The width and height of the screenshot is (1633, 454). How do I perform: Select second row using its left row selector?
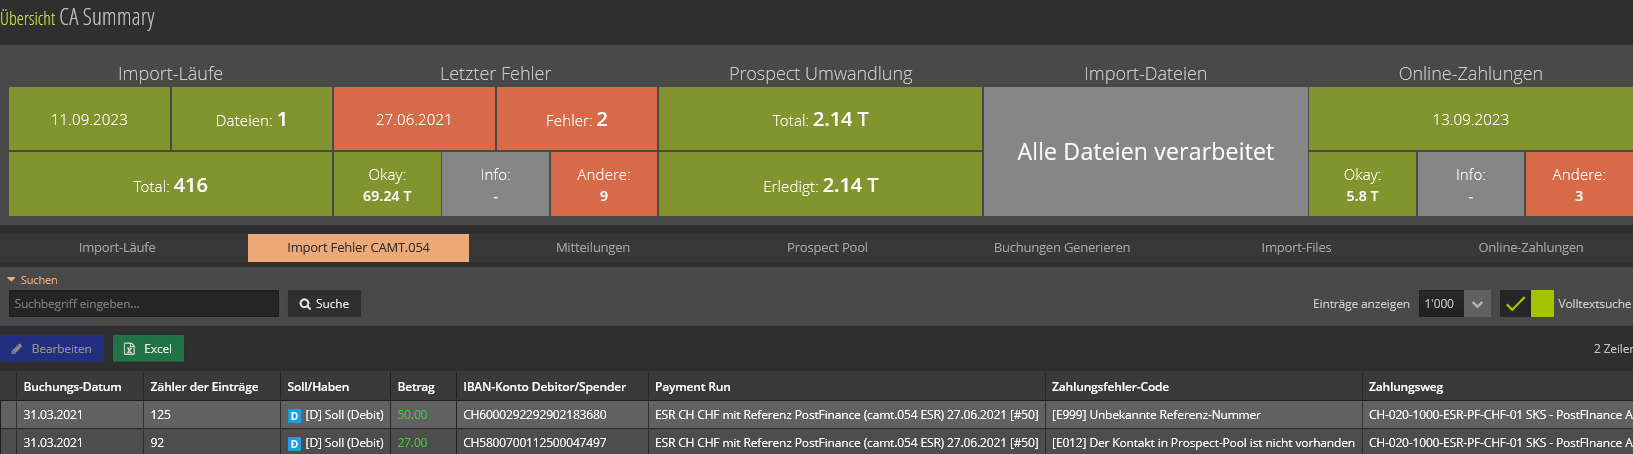[8, 443]
